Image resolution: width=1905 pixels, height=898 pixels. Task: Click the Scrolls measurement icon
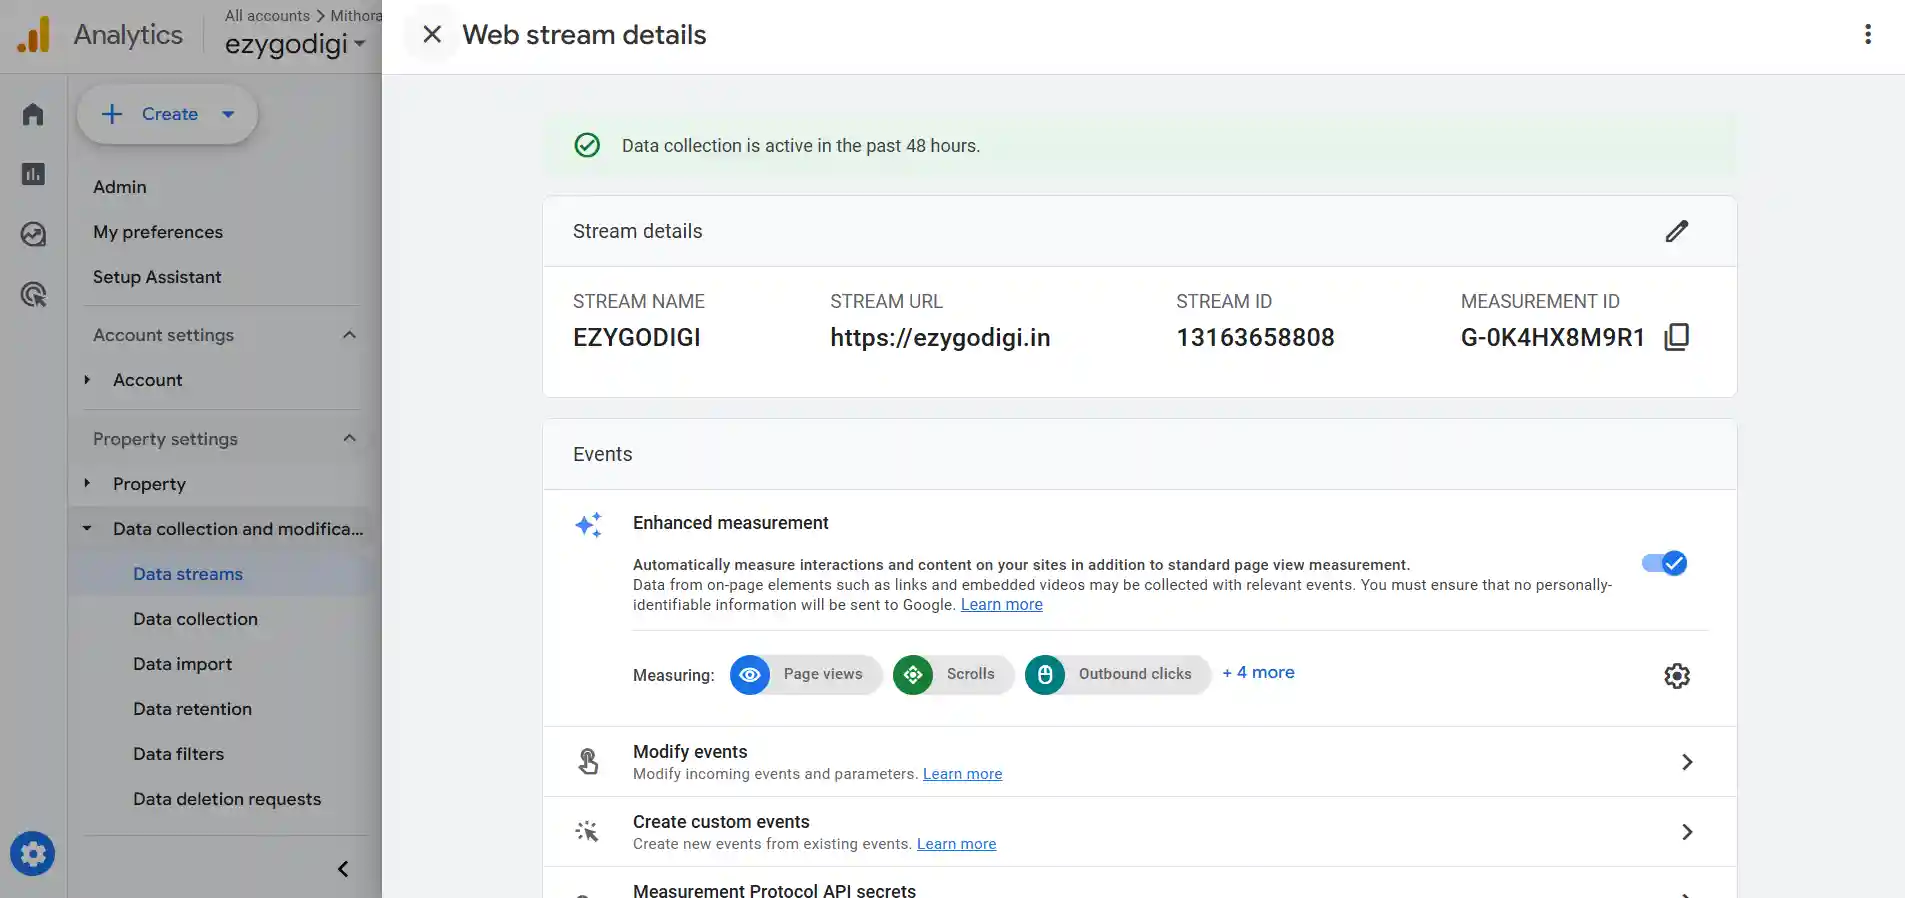click(913, 675)
